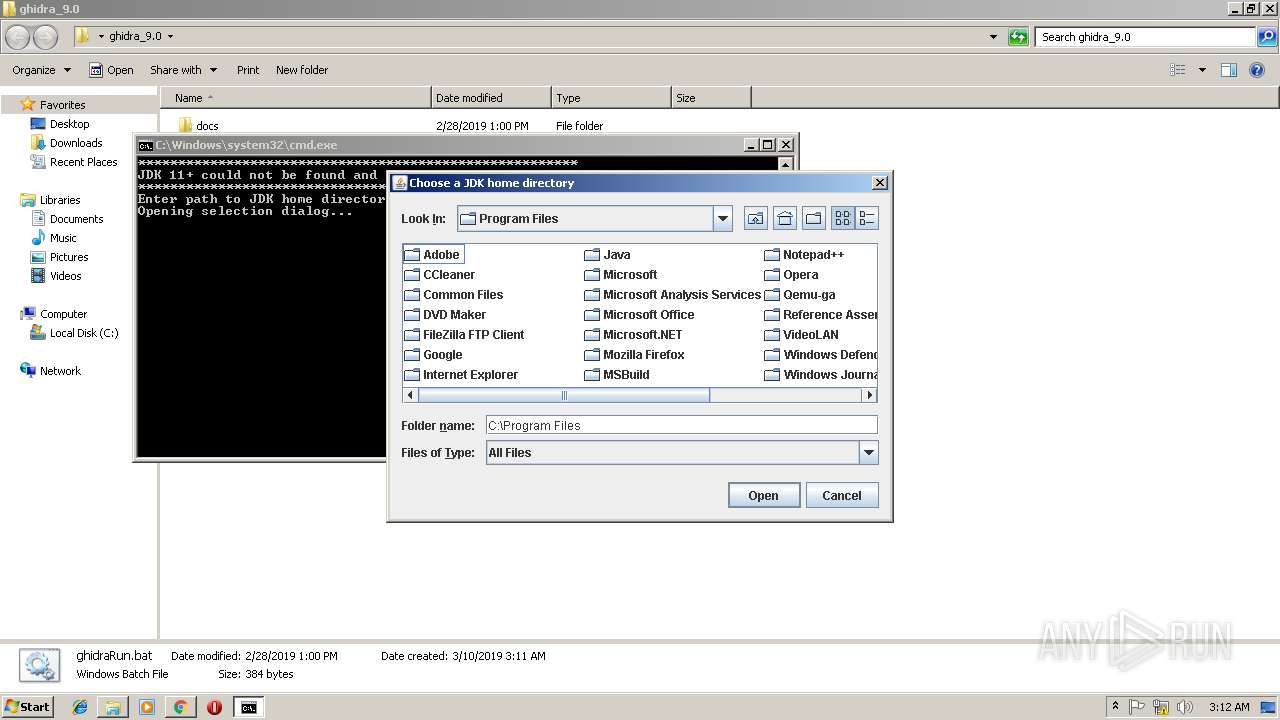Click horizontal scrollbar left arrow in file list
Viewport: 1280px width, 720px height.
[410, 395]
